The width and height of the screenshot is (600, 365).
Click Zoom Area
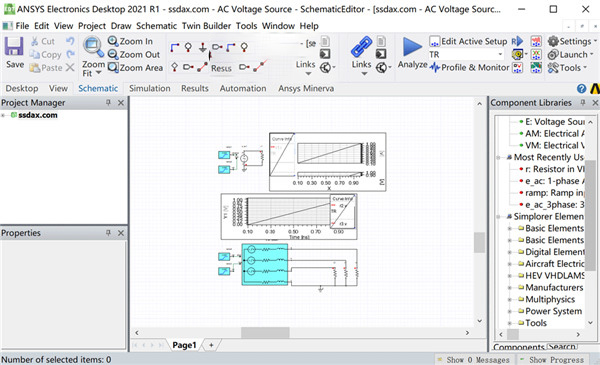(x=135, y=68)
